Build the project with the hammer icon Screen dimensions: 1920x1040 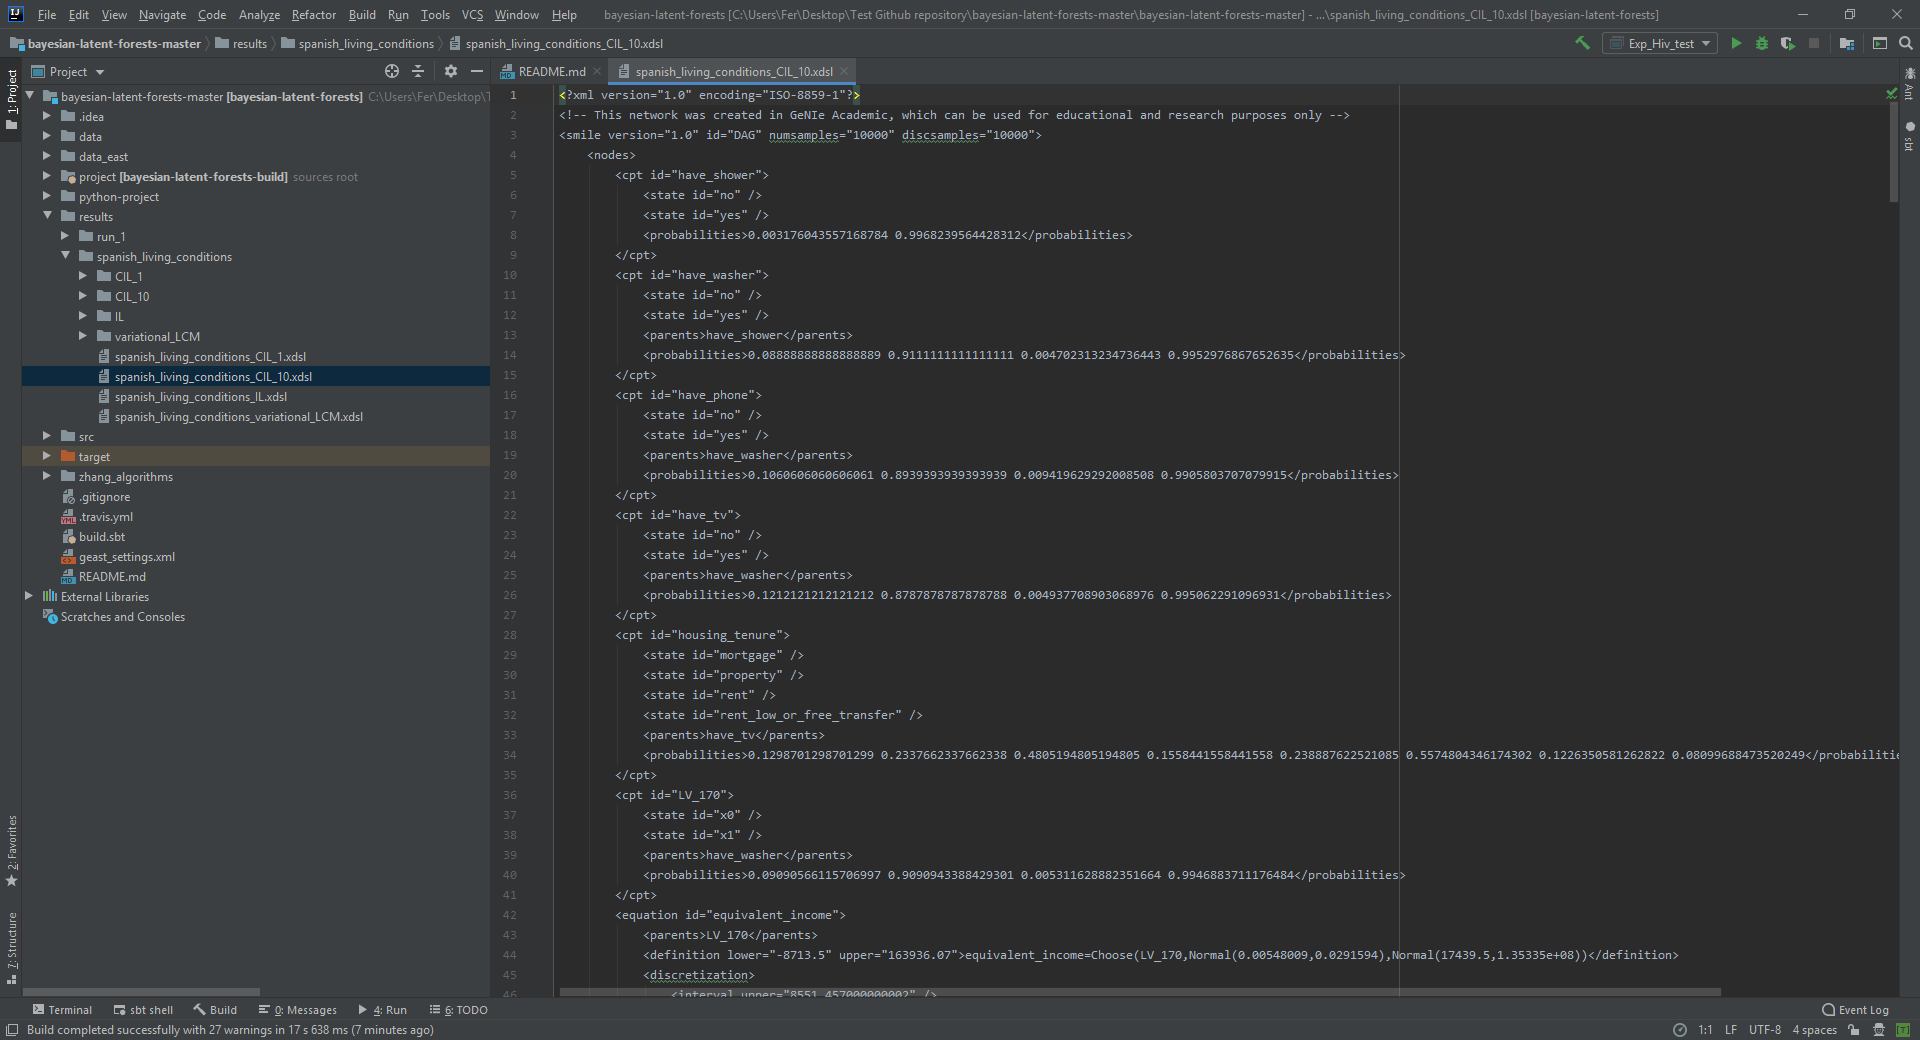tap(1582, 43)
